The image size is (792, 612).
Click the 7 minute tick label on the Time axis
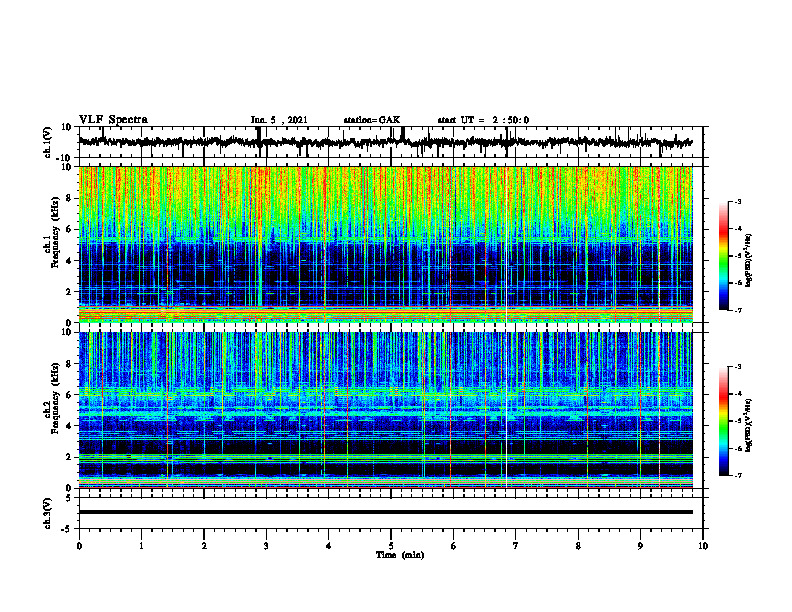pos(516,546)
